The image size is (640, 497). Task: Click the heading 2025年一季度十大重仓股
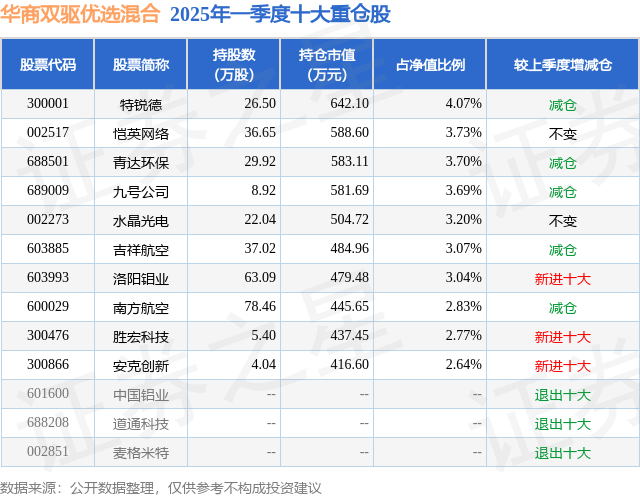coord(280,14)
